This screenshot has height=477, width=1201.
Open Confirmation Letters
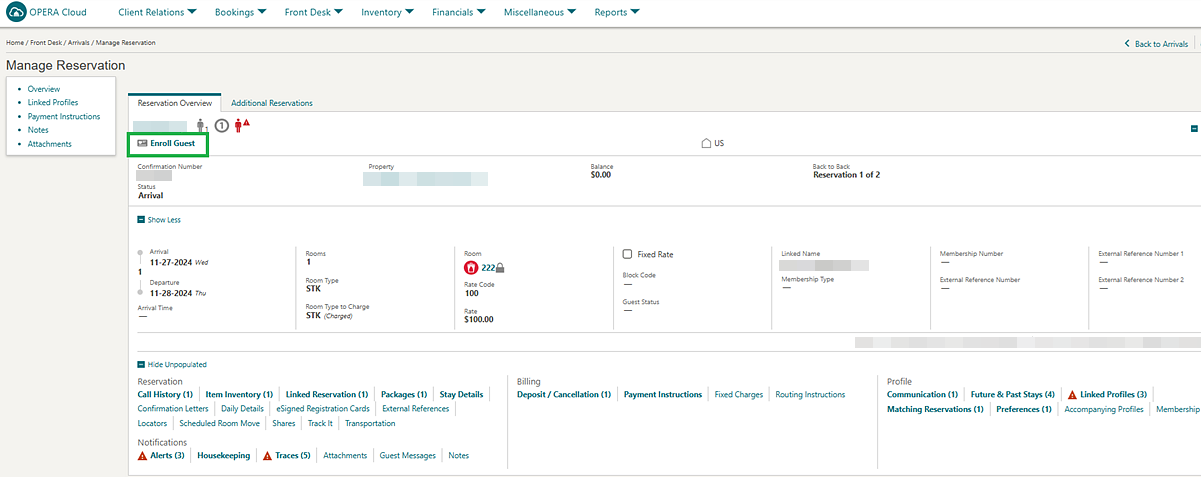(173, 409)
